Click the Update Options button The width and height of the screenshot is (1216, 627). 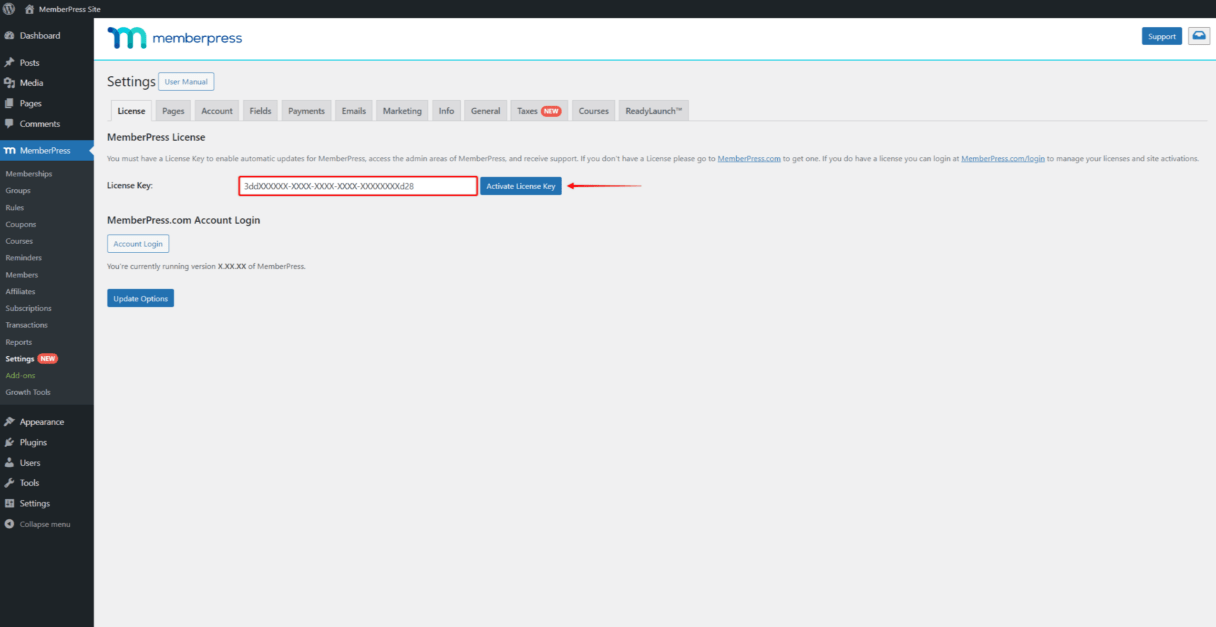point(140,298)
